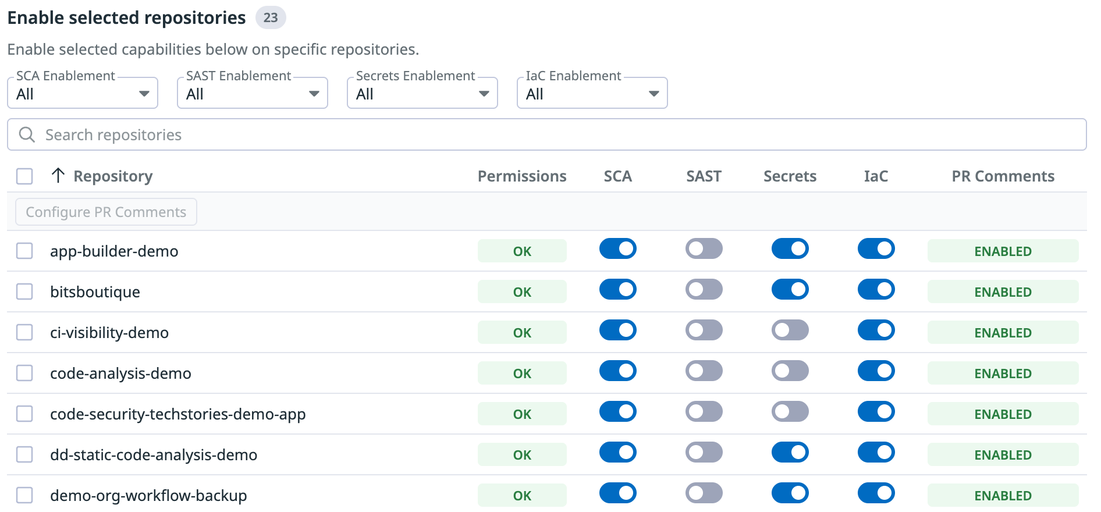The height and width of the screenshot is (512, 1101).
Task: Enable SAST for bitsboutique
Action: (x=704, y=289)
